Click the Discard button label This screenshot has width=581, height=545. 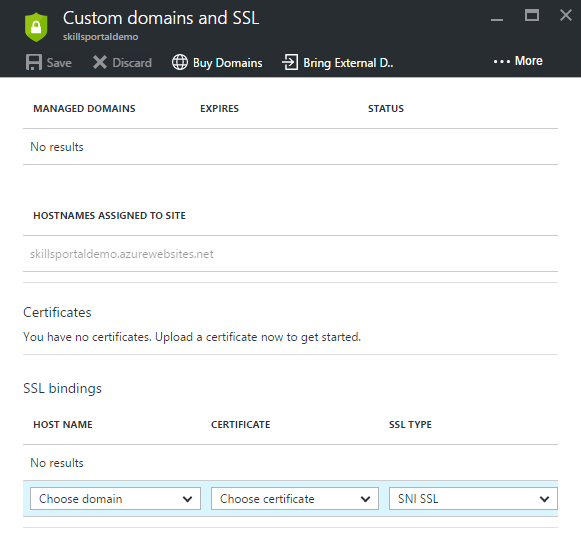[132, 63]
